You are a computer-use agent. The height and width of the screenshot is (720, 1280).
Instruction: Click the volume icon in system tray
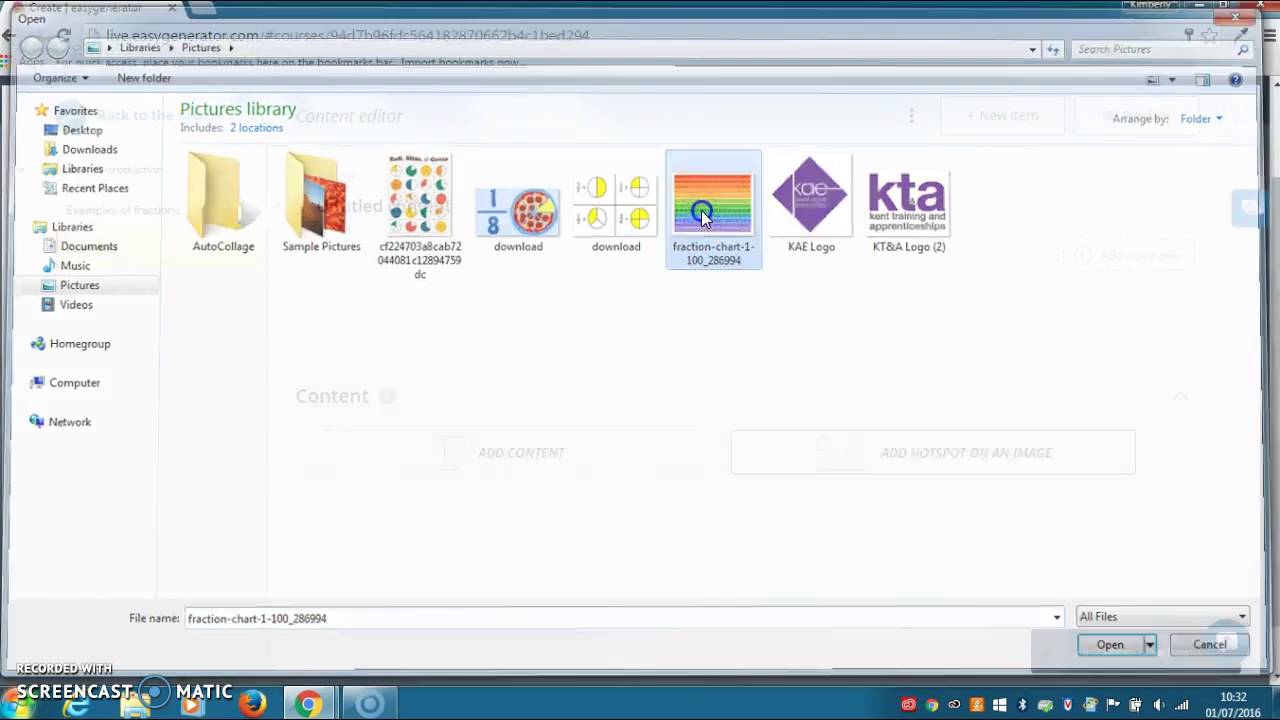(x=1159, y=705)
